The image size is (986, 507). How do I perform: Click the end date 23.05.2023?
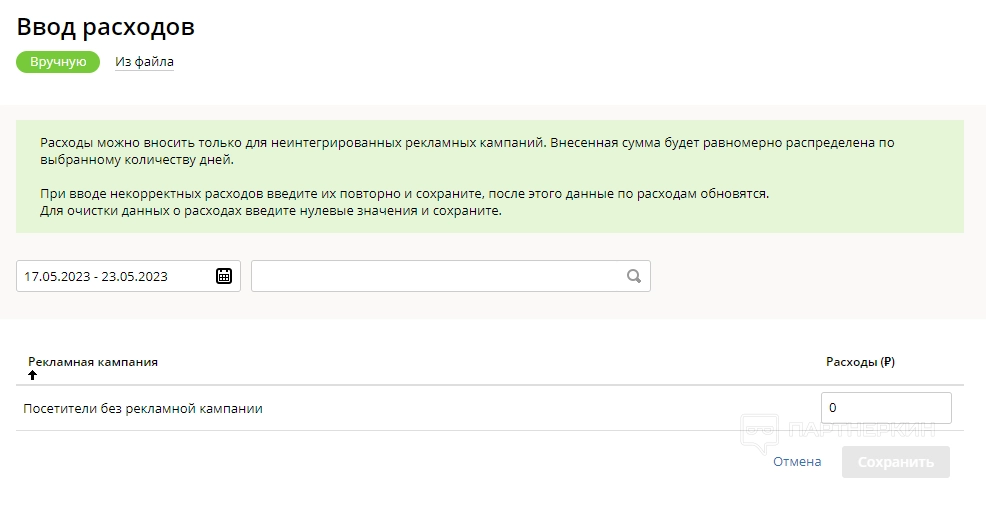click(133, 277)
